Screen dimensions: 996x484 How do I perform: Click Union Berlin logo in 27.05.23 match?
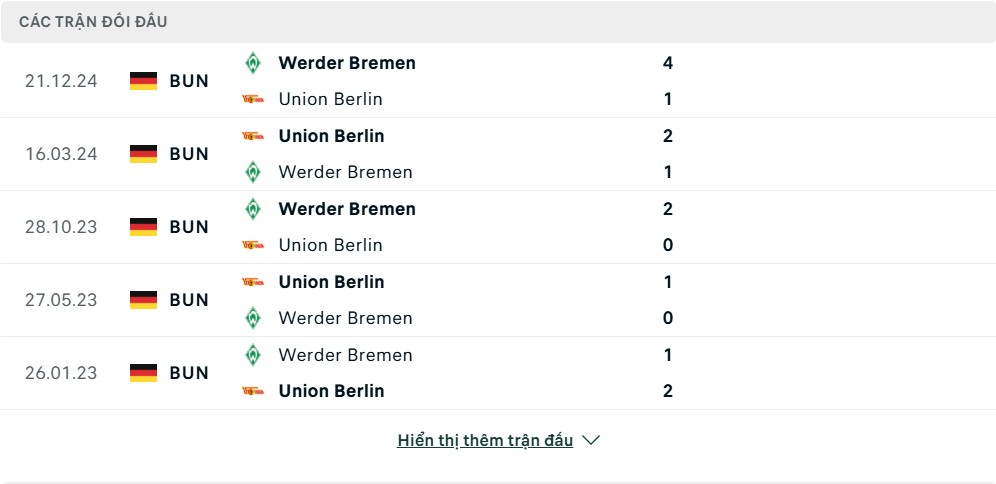[253, 281]
